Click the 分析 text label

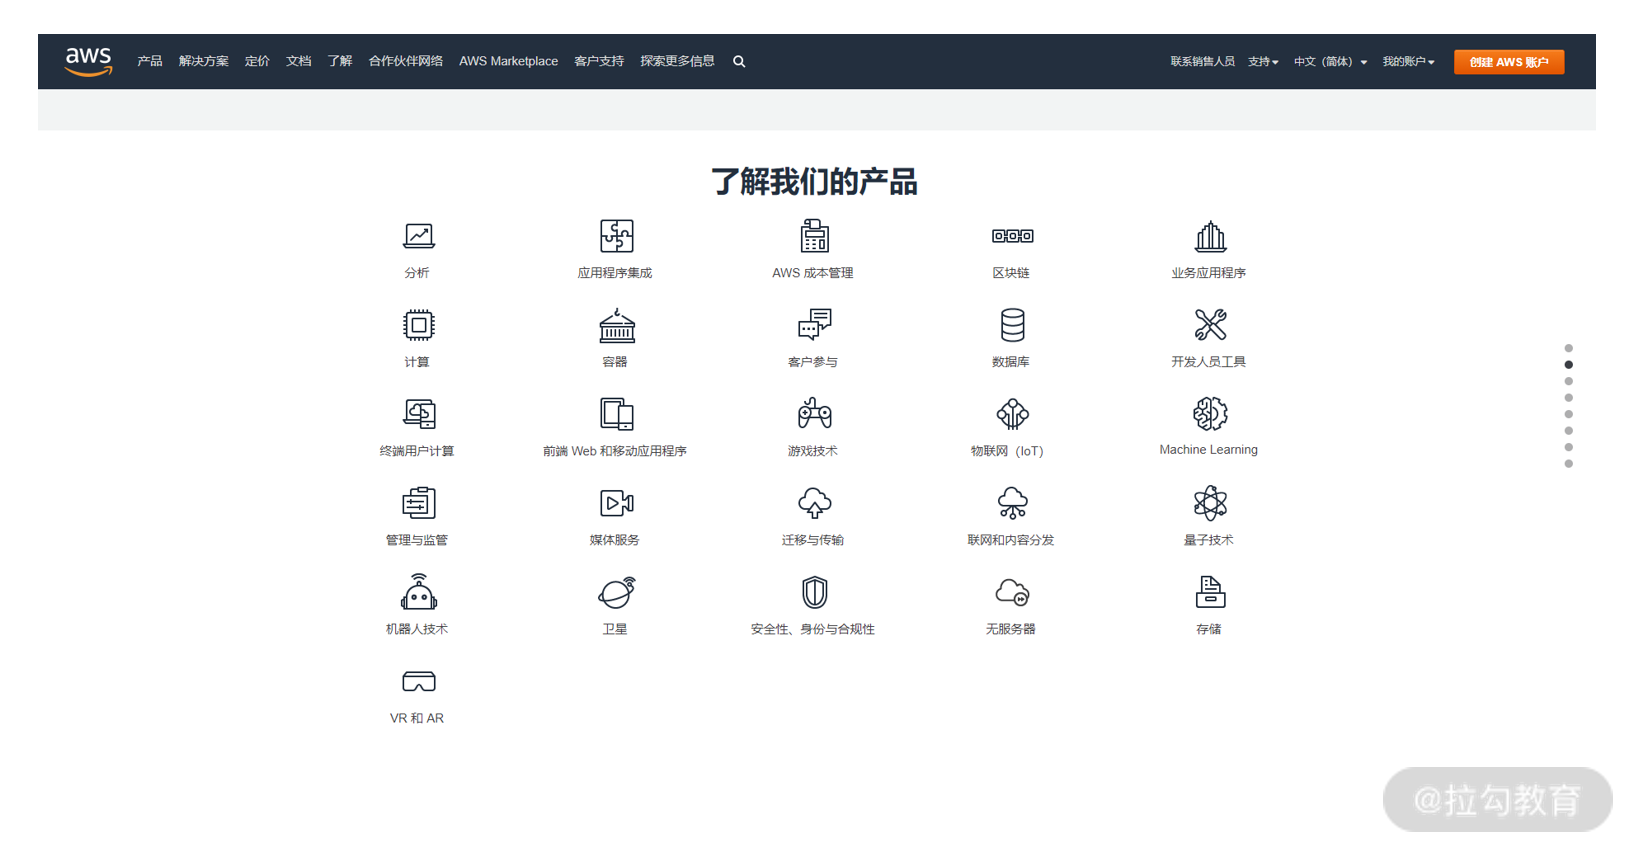[x=417, y=273]
